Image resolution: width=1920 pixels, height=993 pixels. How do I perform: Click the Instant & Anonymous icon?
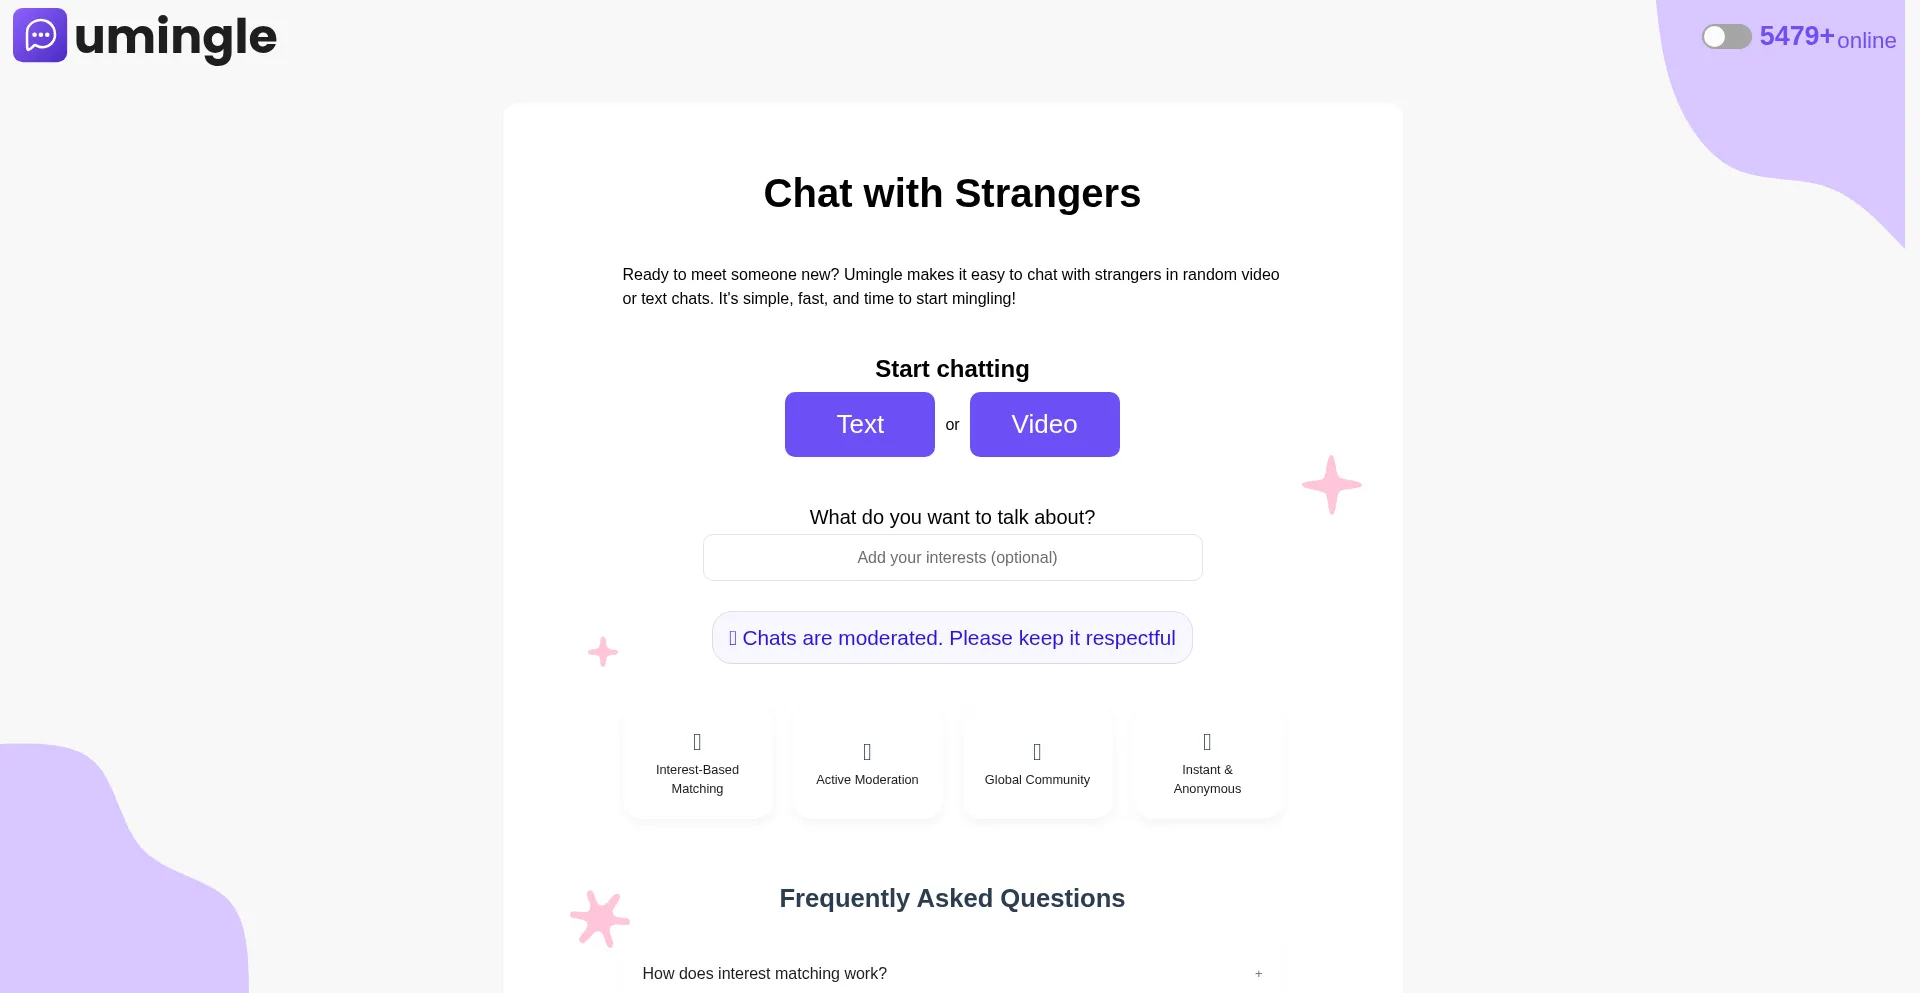(x=1207, y=742)
